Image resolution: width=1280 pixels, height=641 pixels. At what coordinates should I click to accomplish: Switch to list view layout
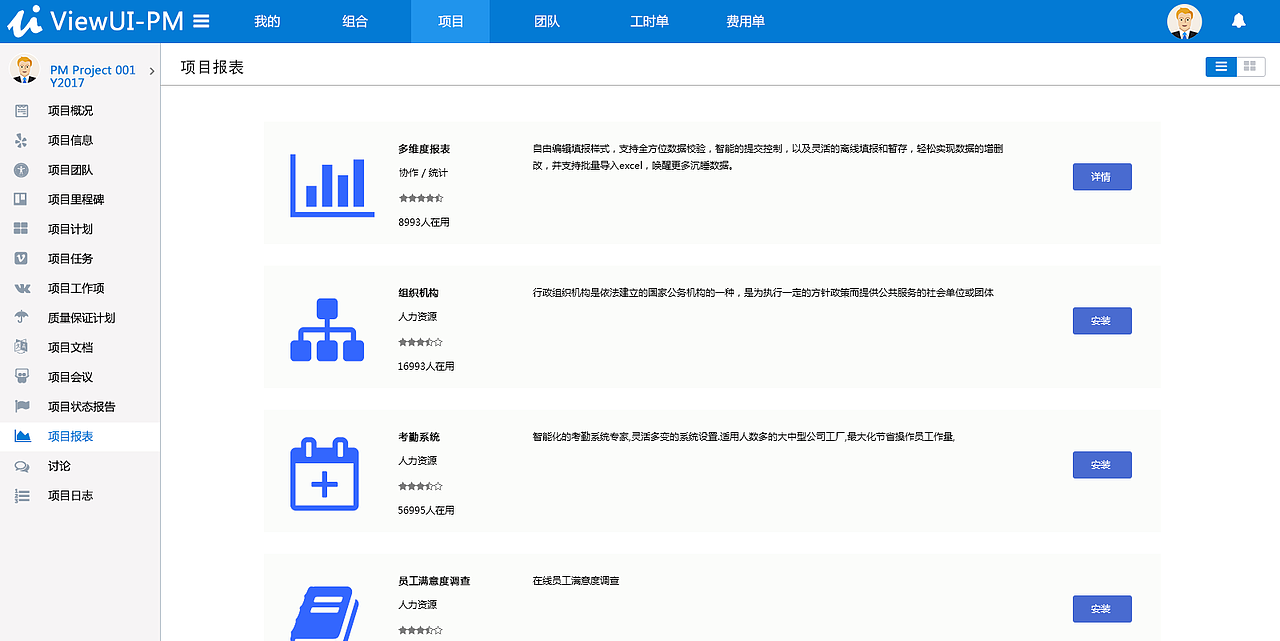point(1221,67)
